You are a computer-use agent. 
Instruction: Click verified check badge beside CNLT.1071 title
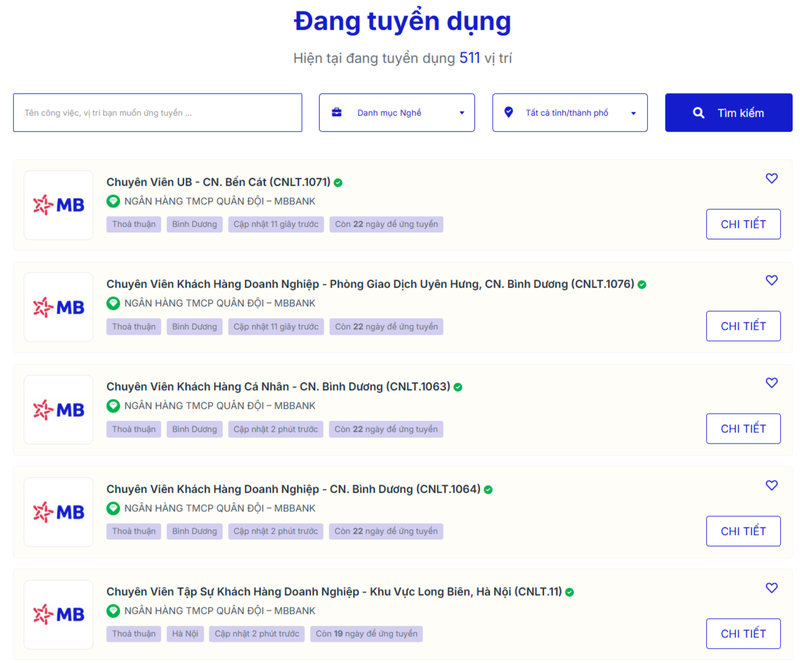(x=338, y=183)
